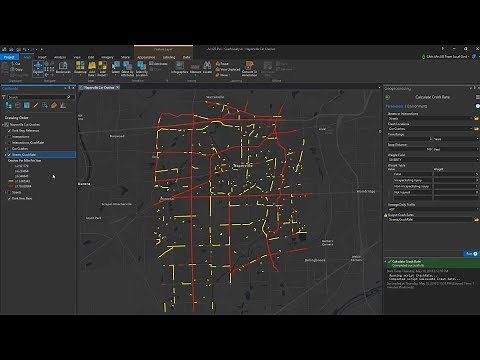Image resolution: width=480 pixels, height=360 pixels.
Task: Toggle Streets_CrashRate layer visibility
Action: click(9, 155)
